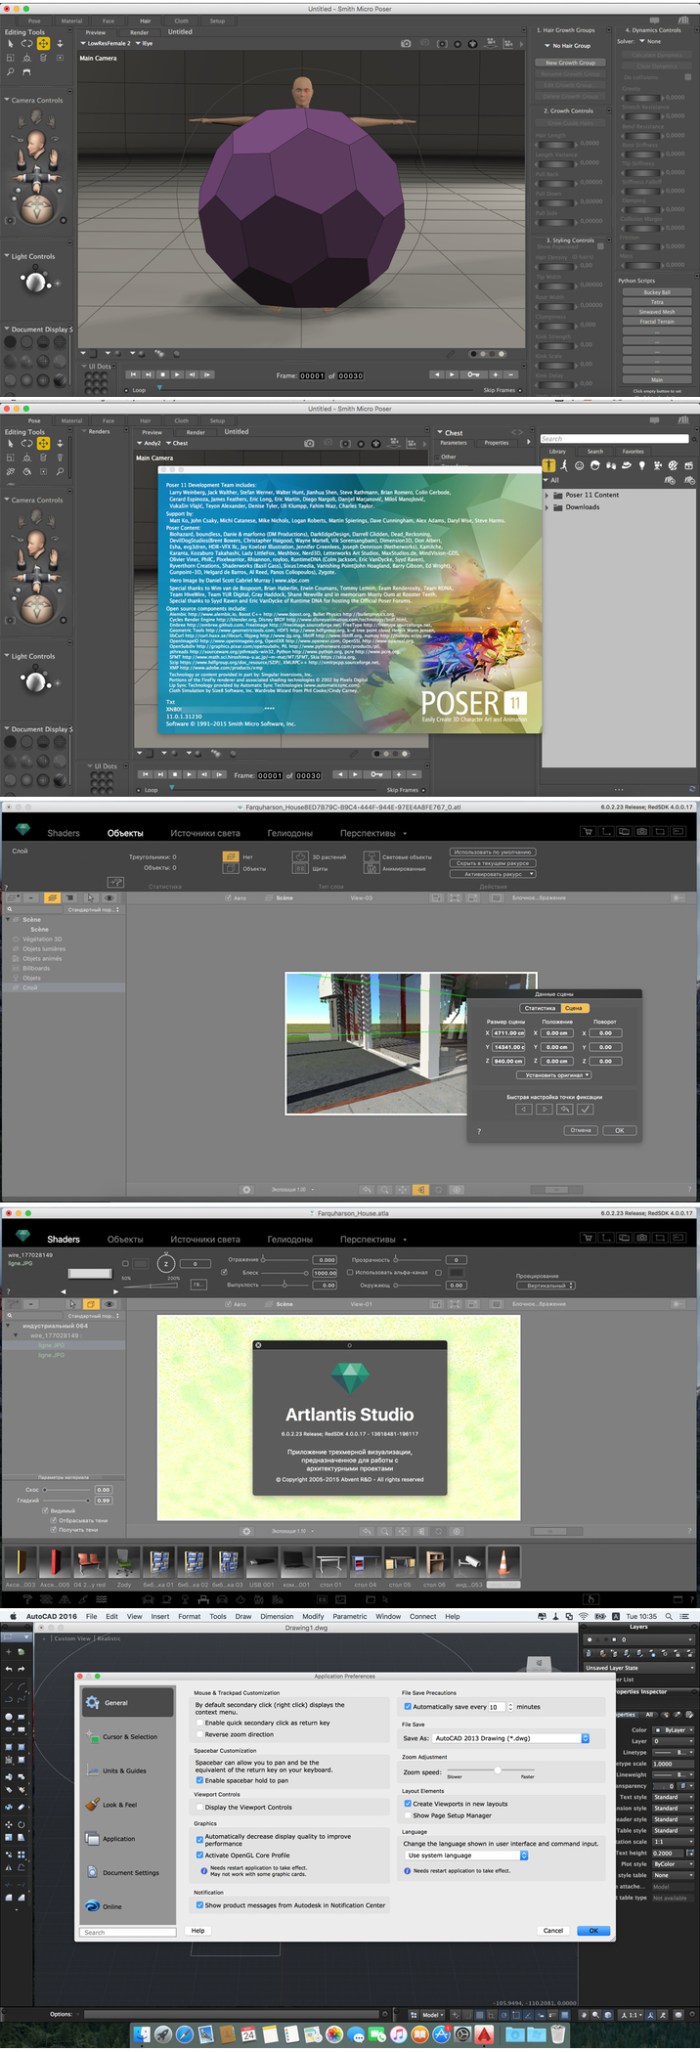Enable quick secondary click as return key

pyautogui.click(x=199, y=1722)
